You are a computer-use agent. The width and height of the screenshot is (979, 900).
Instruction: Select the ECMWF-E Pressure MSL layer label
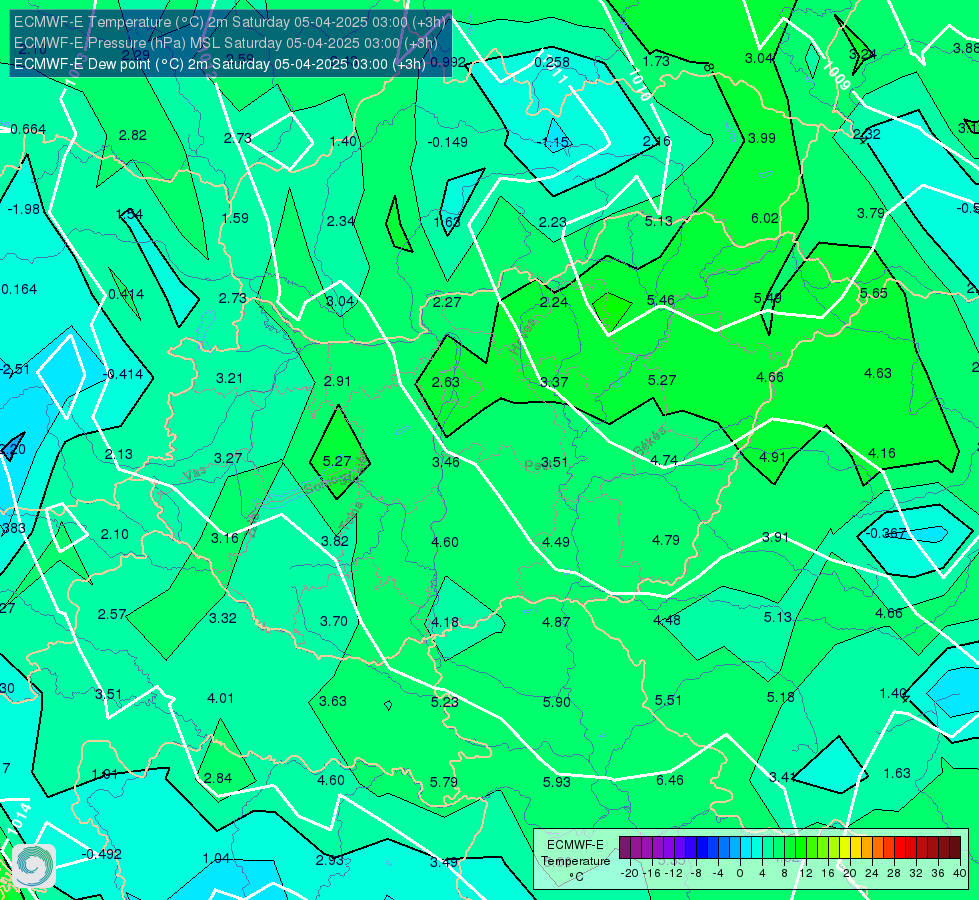point(225,43)
